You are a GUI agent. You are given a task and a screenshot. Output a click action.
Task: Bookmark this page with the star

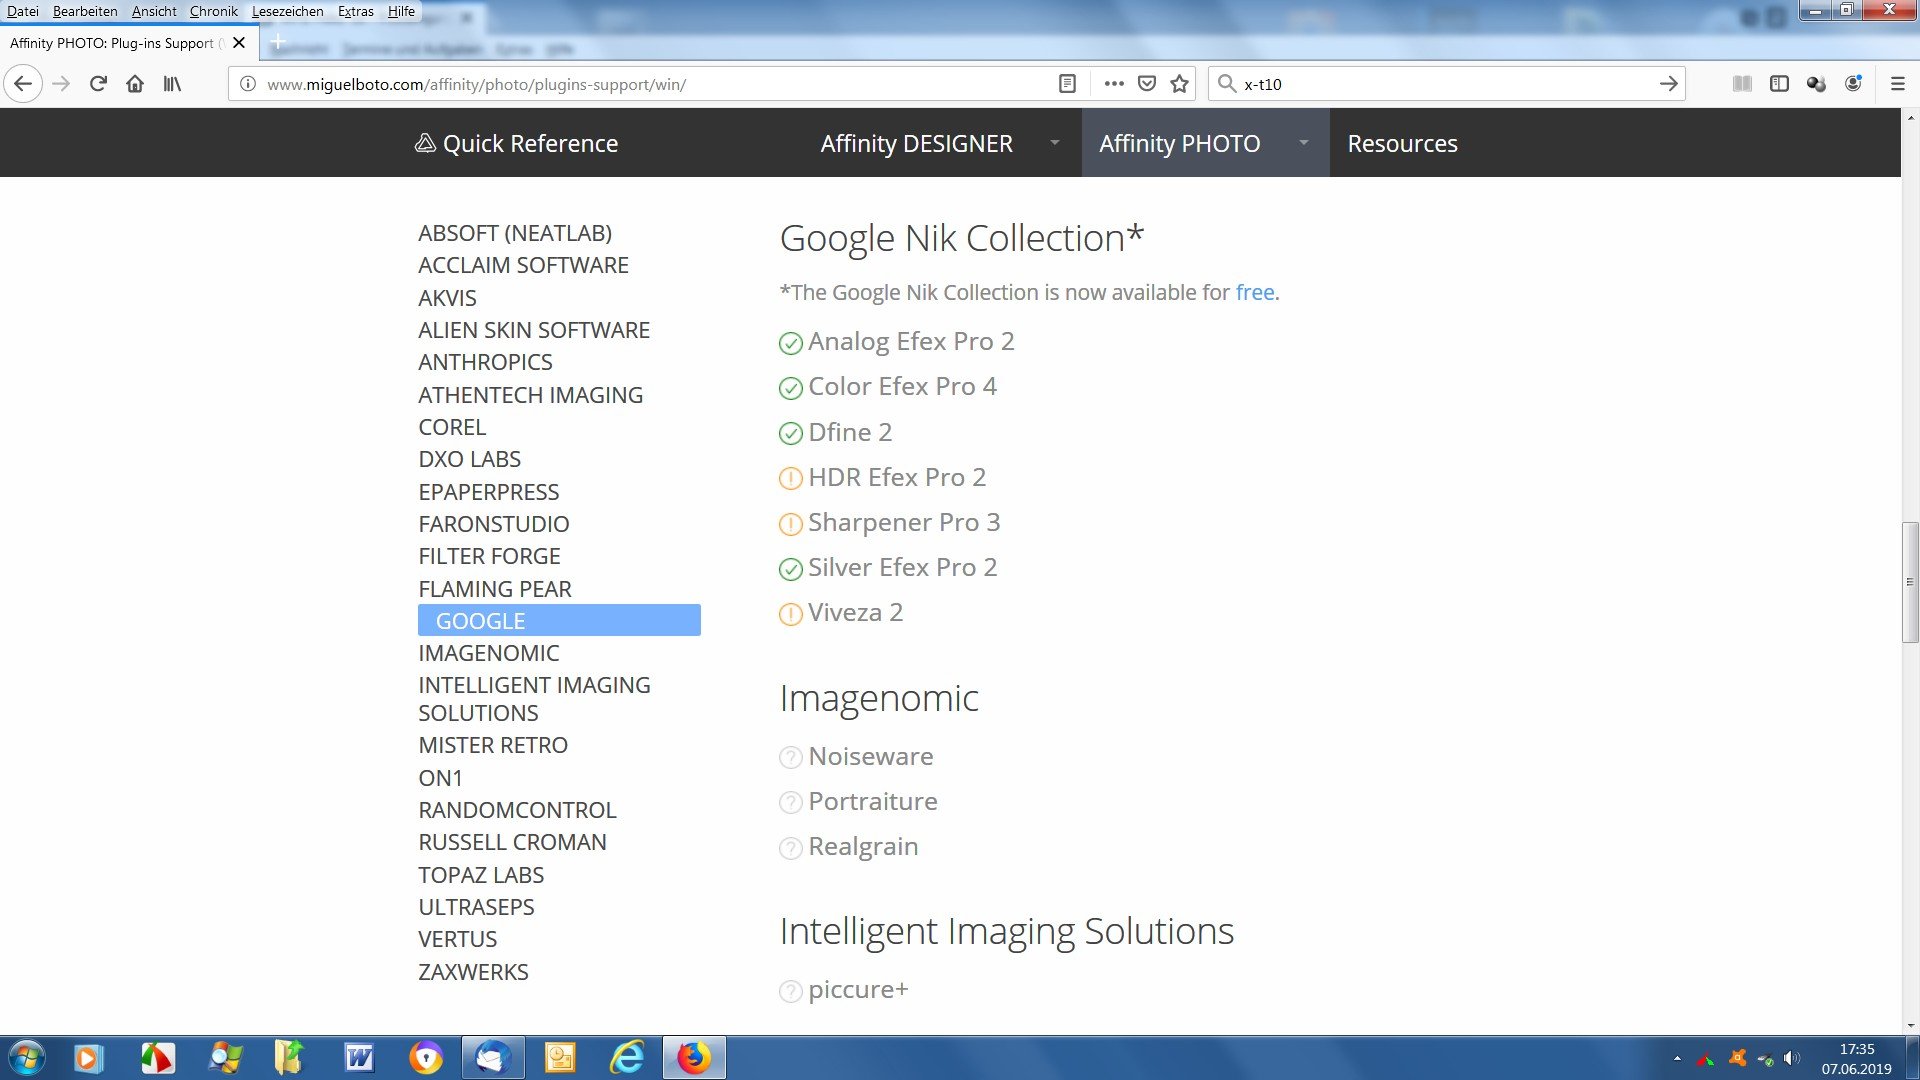point(1180,84)
